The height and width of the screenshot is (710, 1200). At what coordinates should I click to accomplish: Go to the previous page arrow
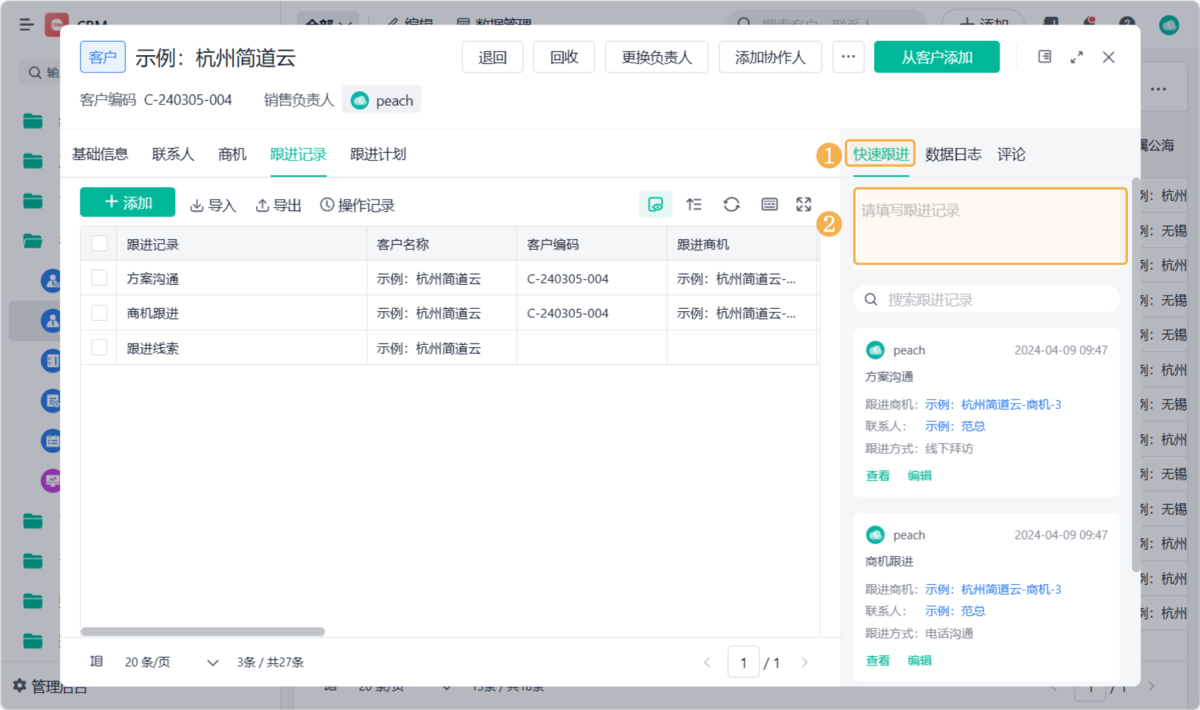click(707, 662)
